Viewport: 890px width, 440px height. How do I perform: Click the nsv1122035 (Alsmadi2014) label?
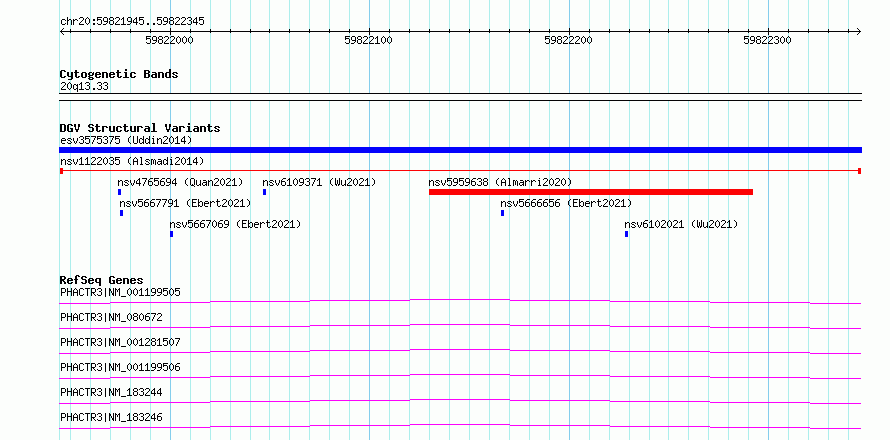pos(132,161)
